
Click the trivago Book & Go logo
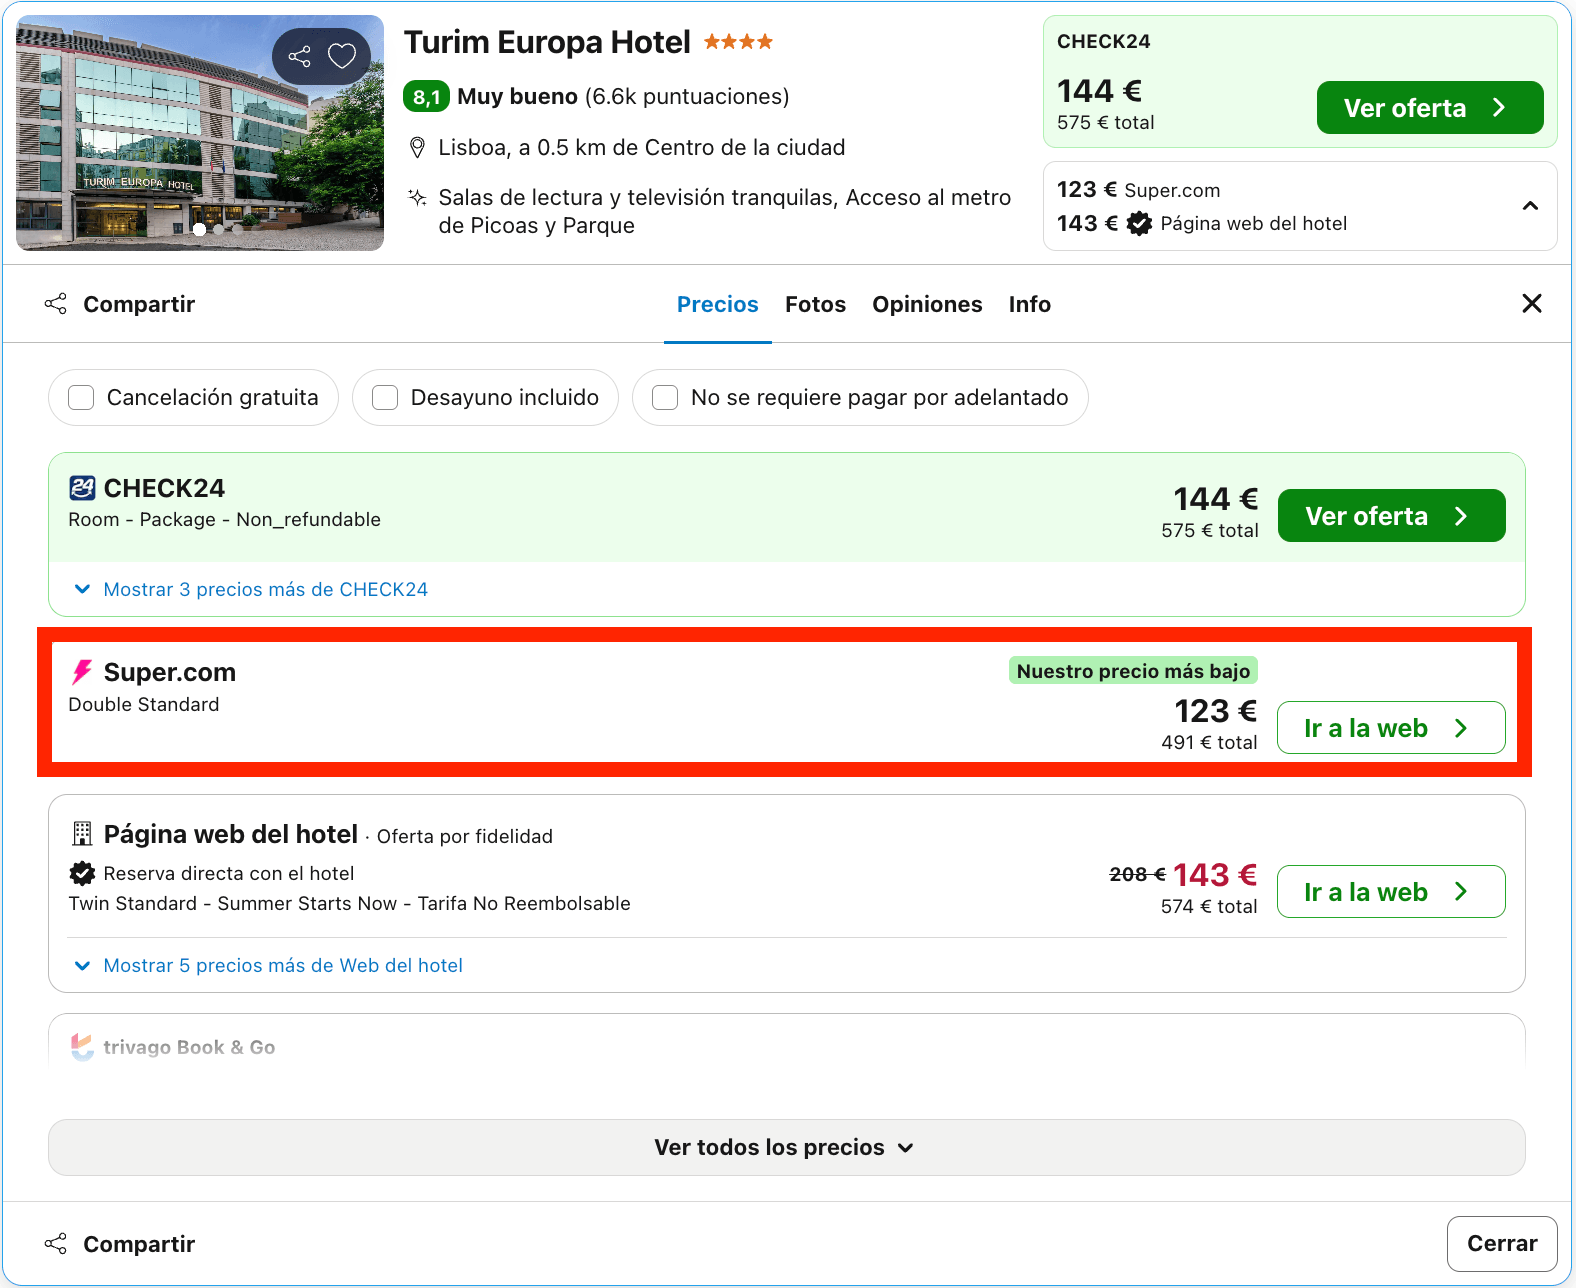(82, 1046)
